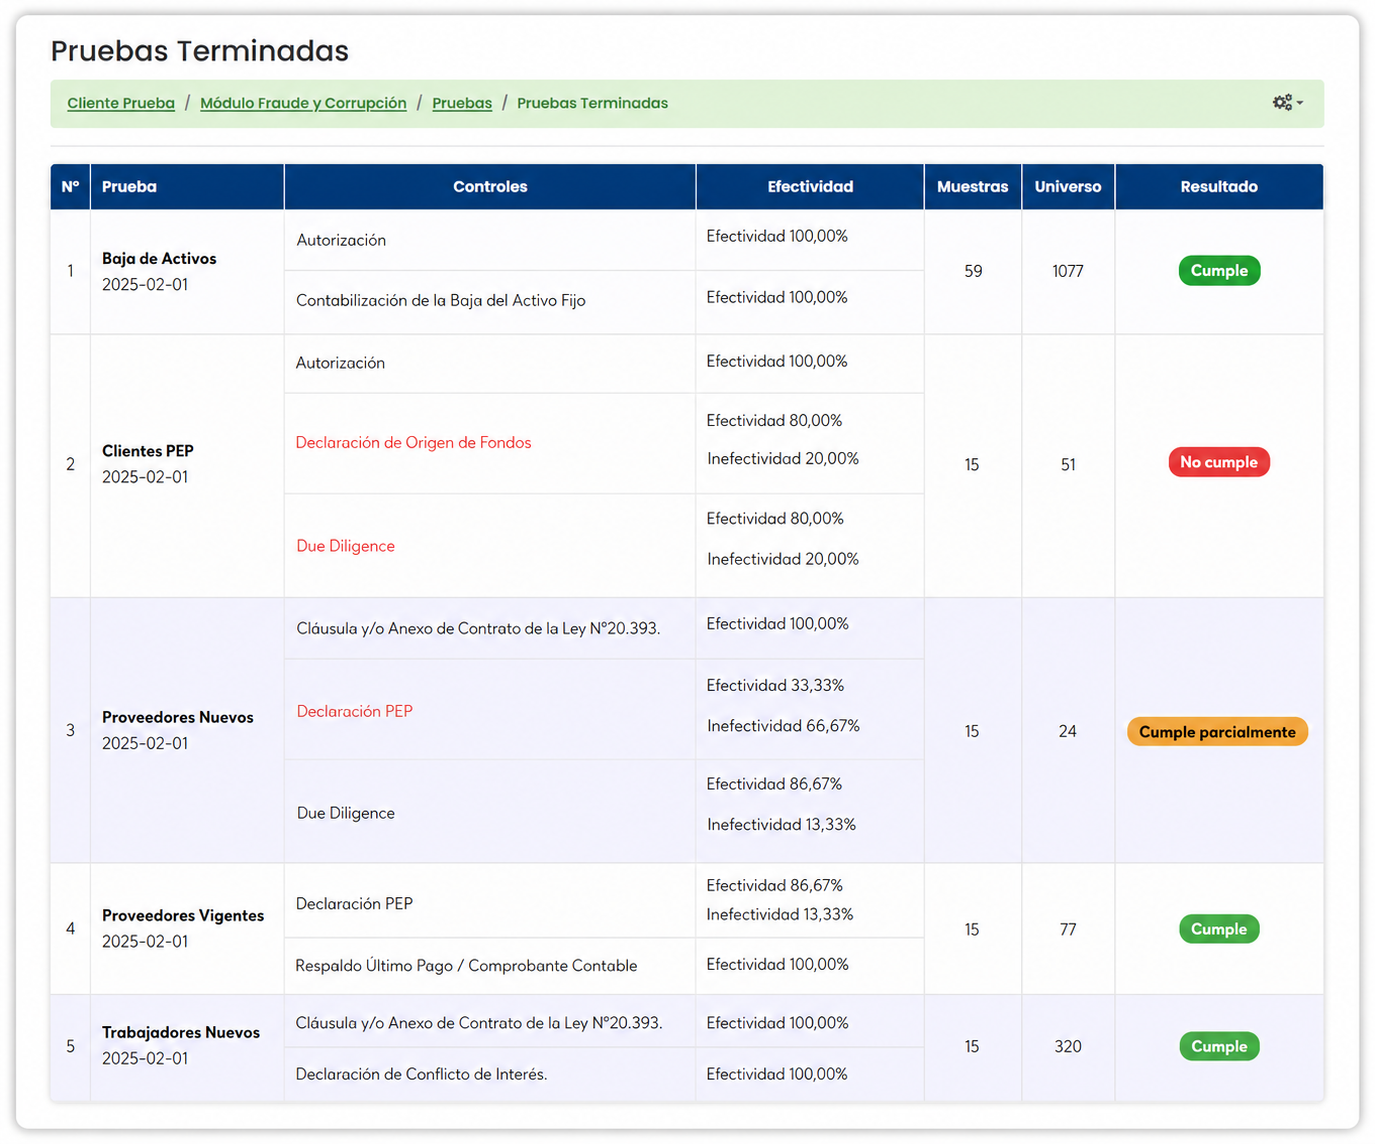Select the Muestras column header

pyautogui.click(x=973, y=187)
